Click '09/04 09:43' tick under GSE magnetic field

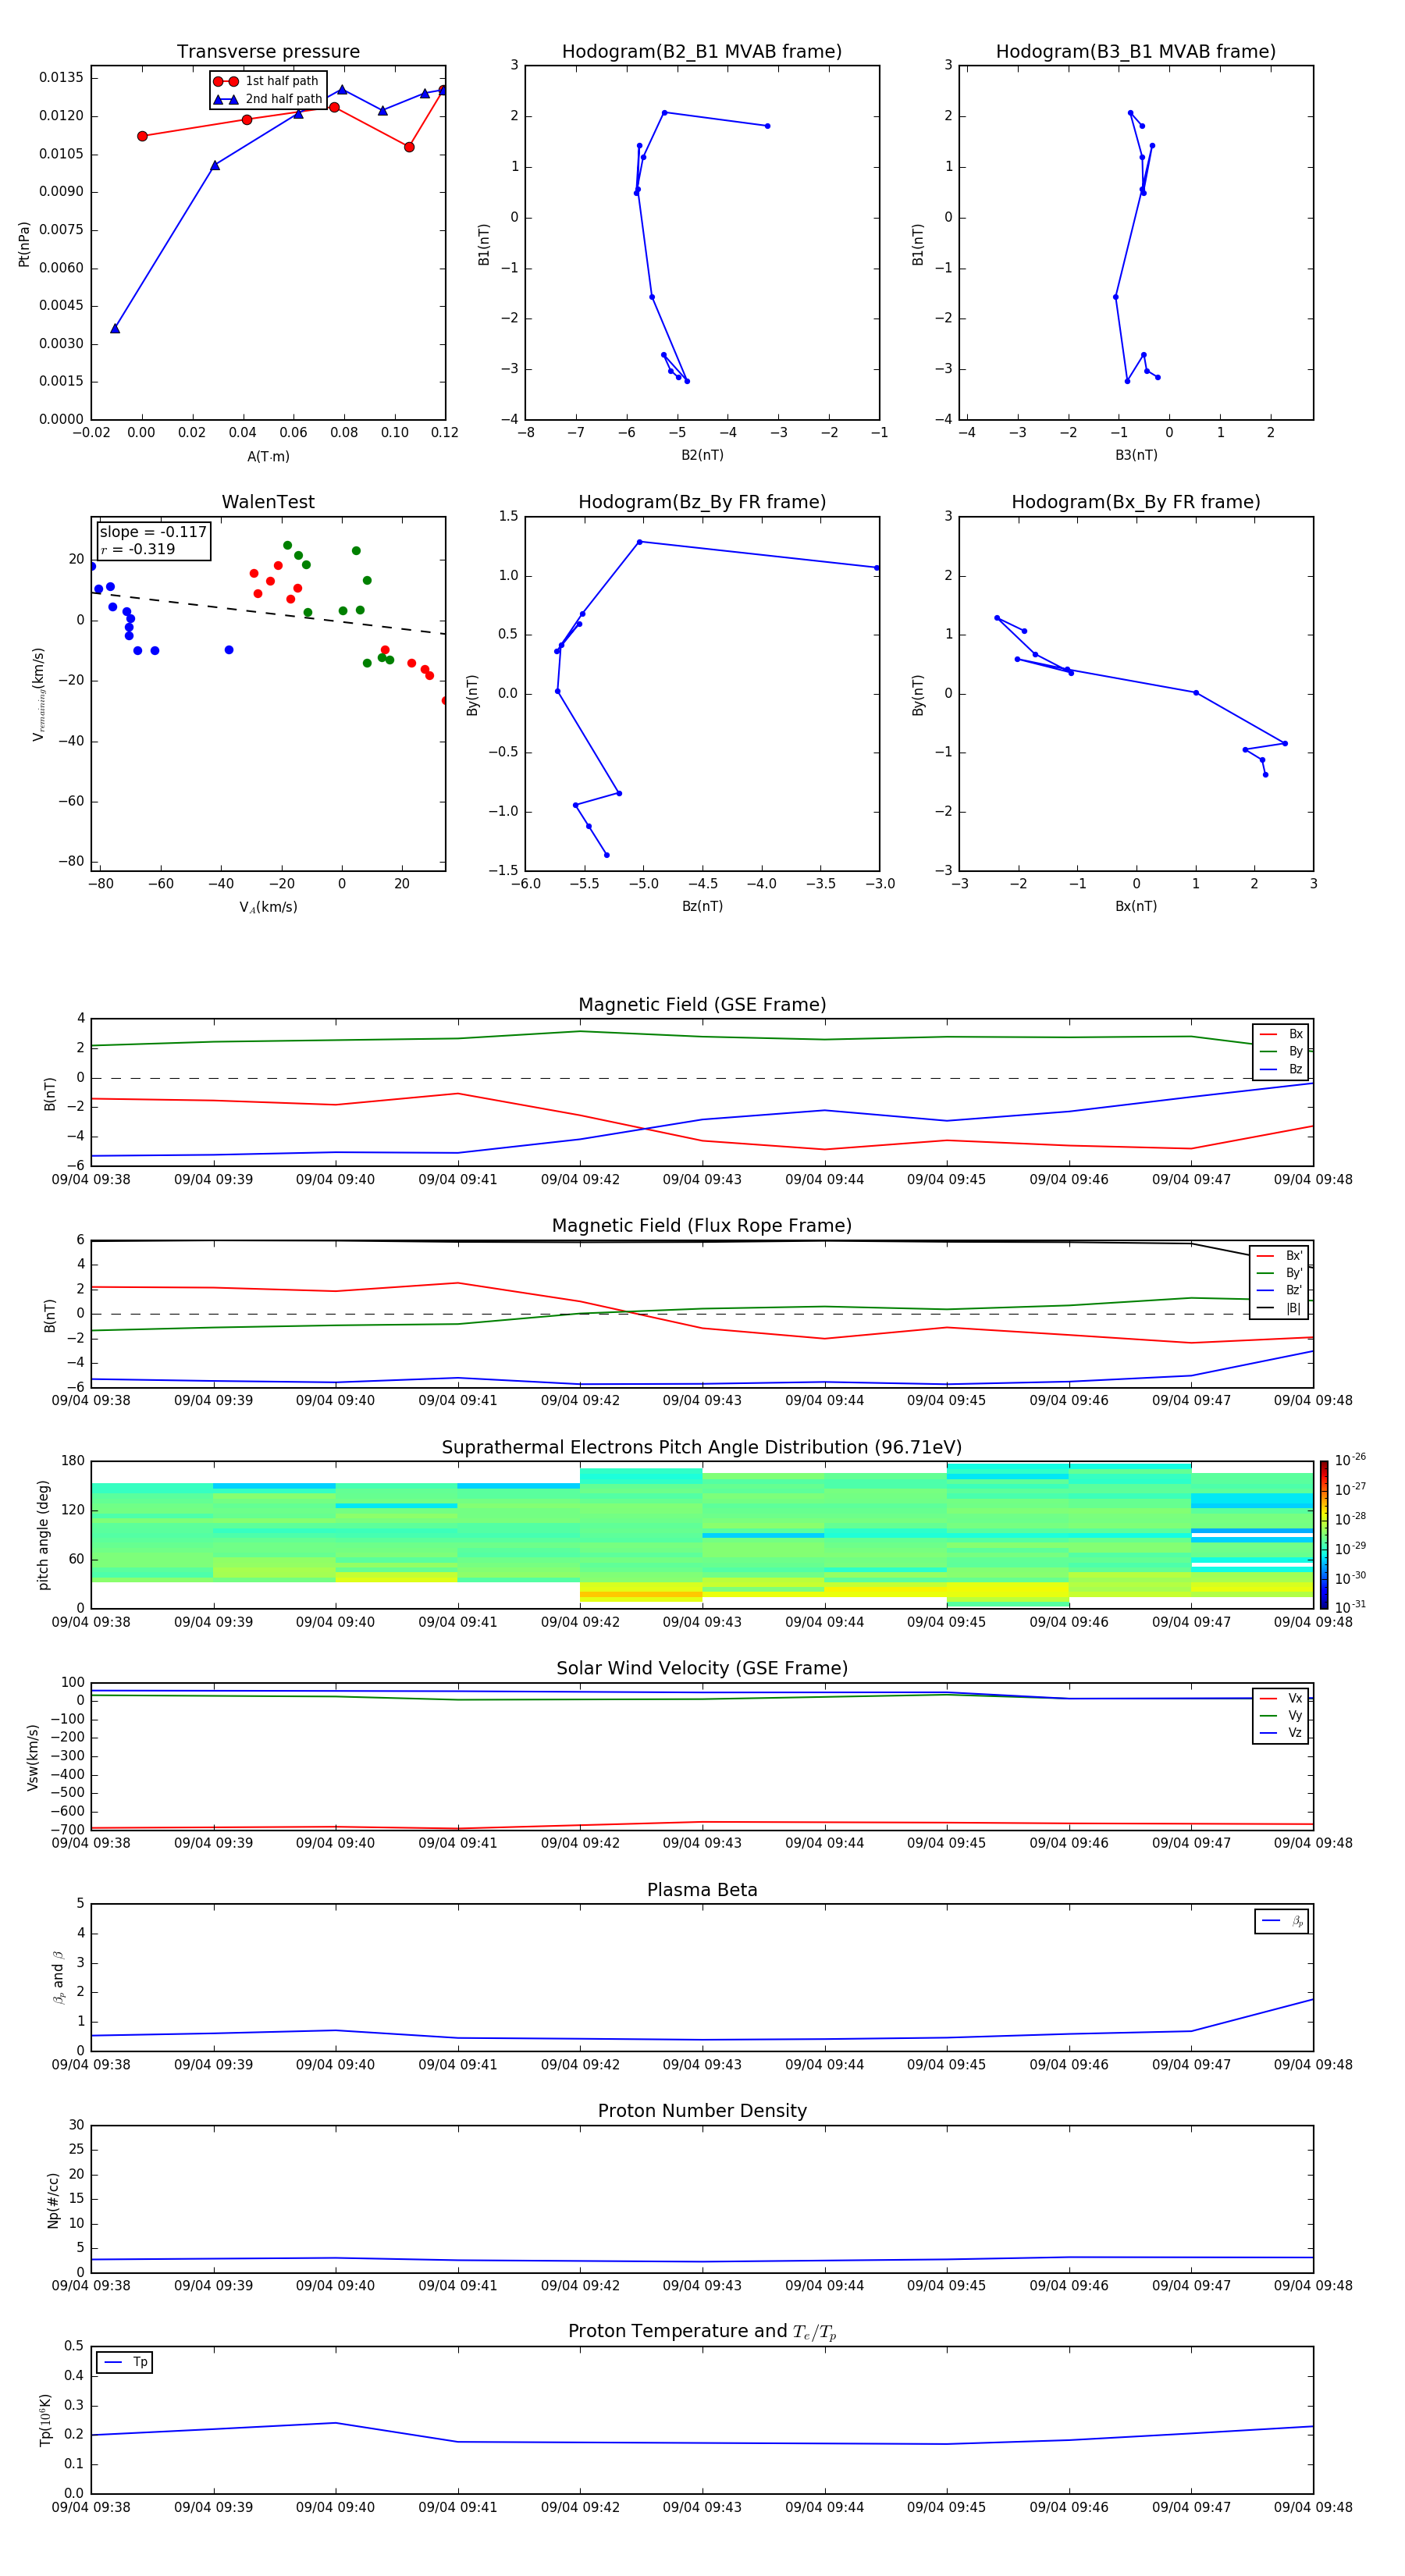coord(702,1180)
